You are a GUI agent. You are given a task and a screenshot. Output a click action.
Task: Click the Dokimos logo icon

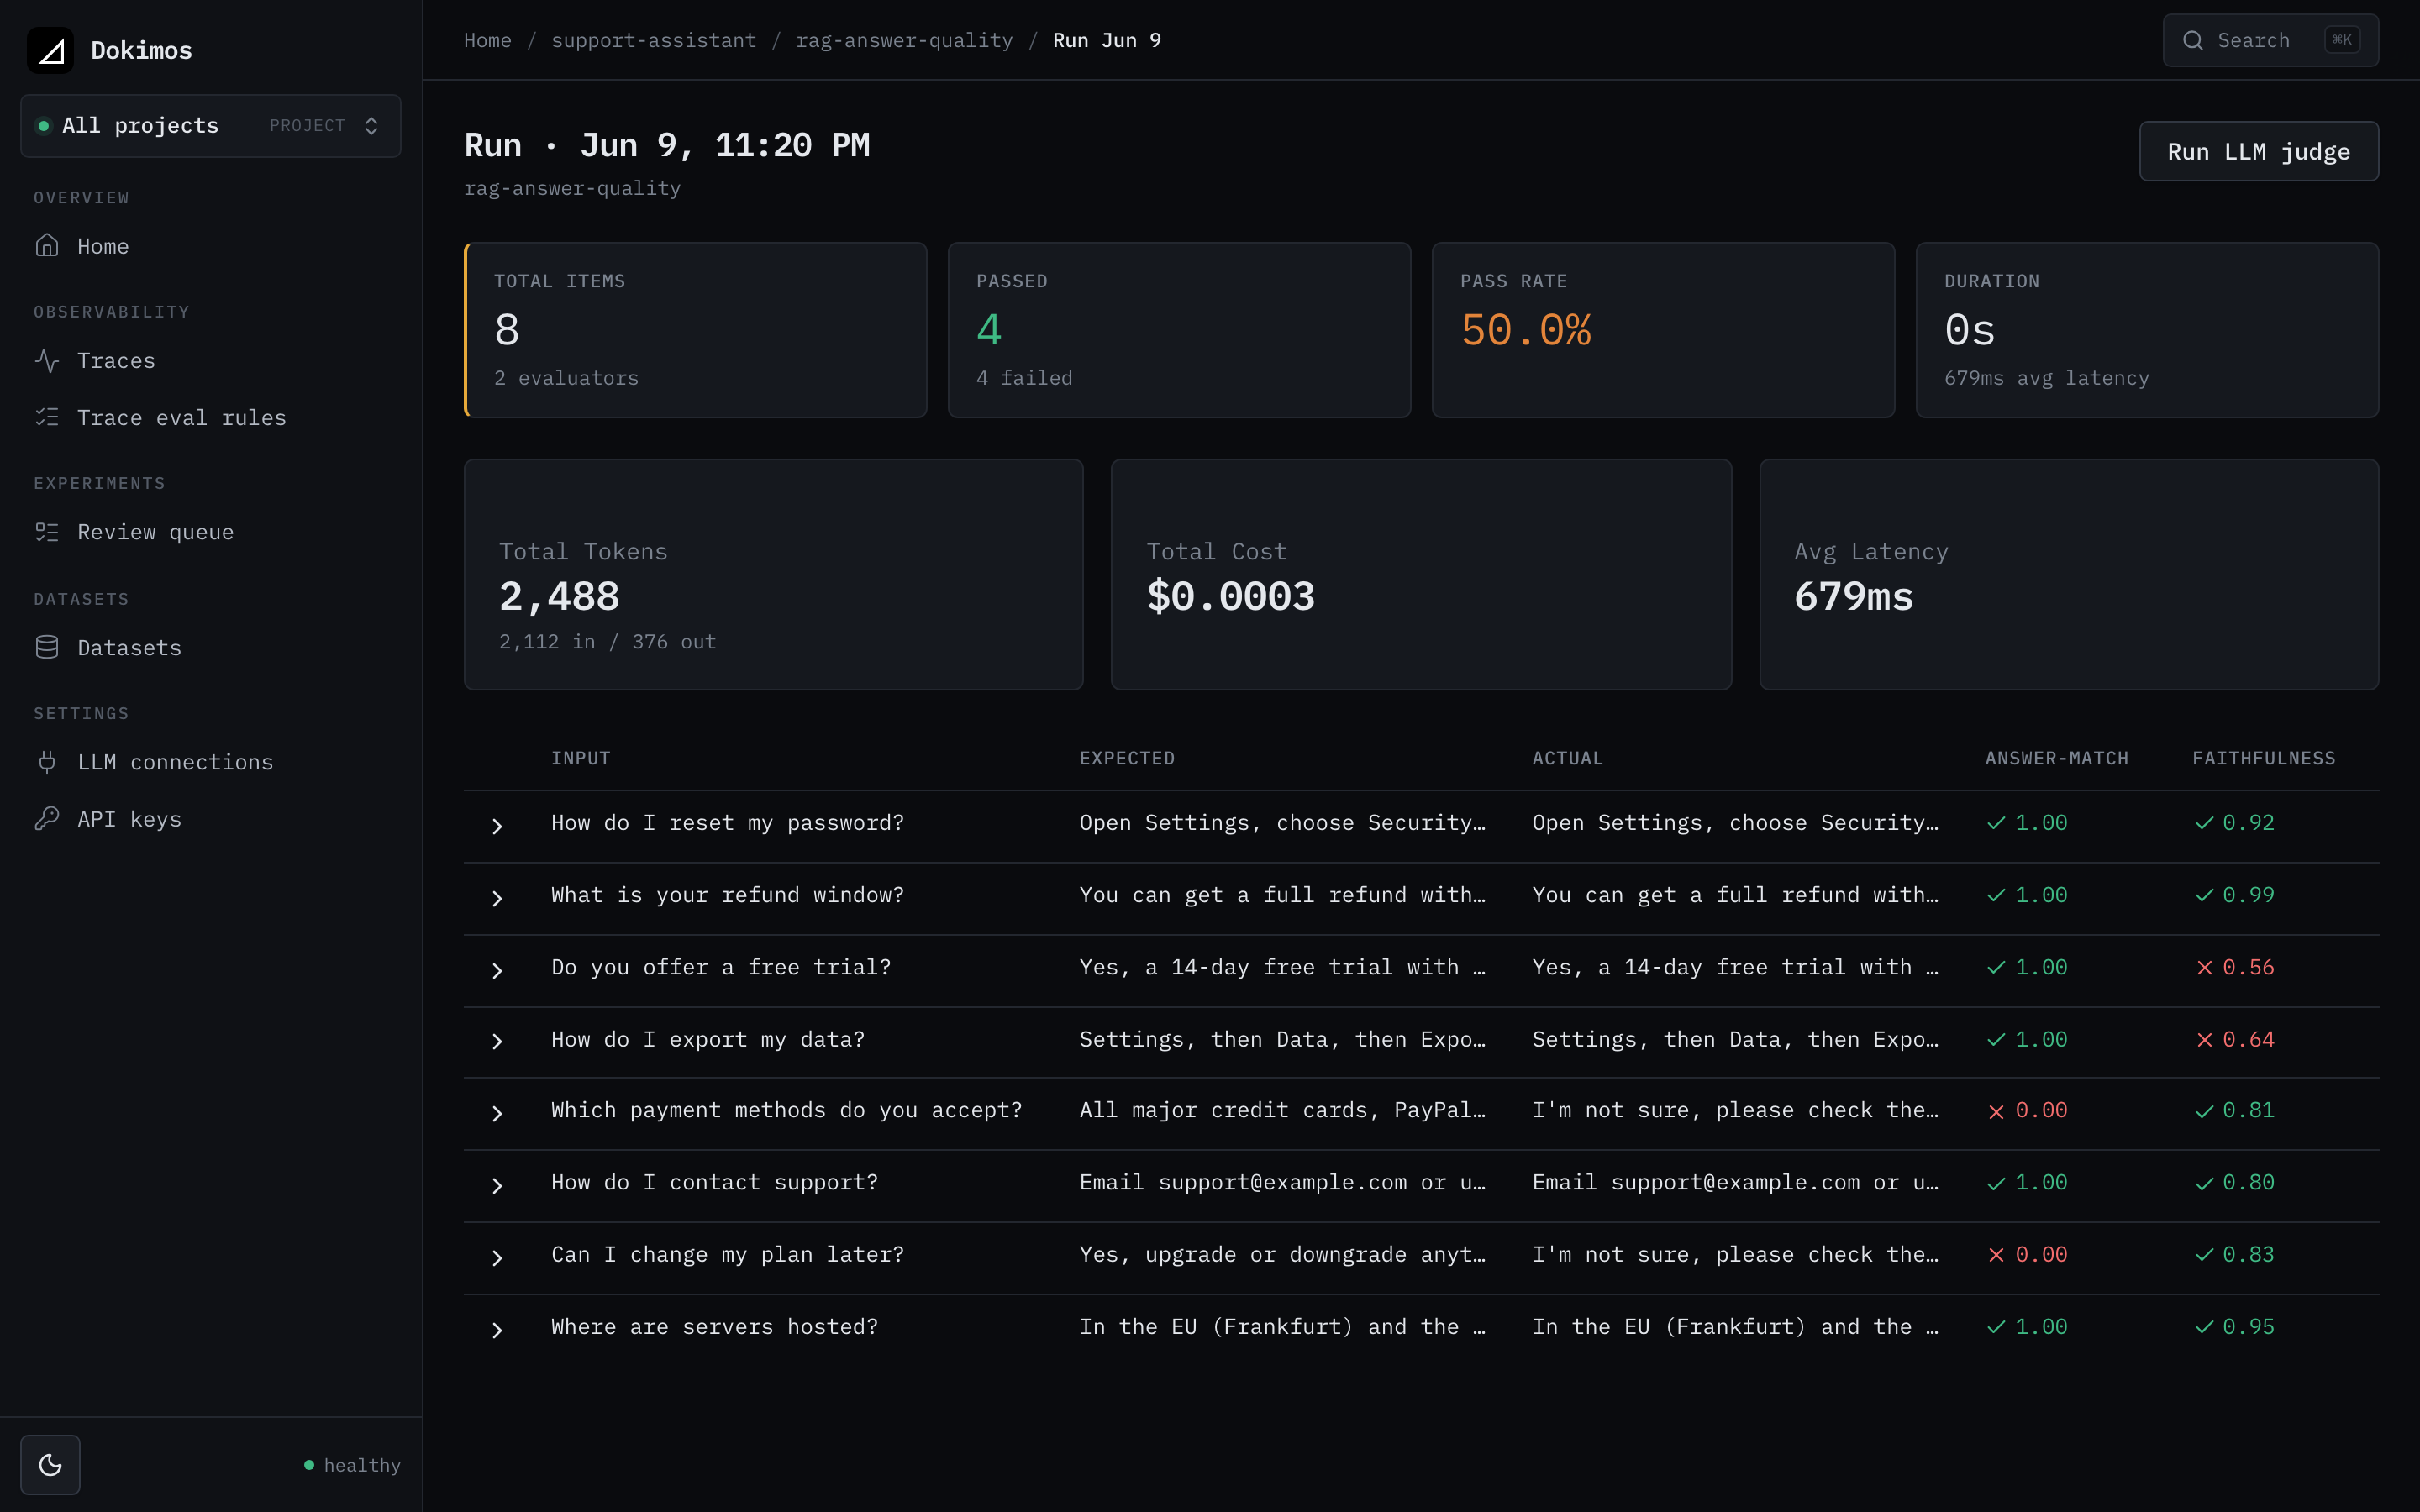click(x=50, y=50)
